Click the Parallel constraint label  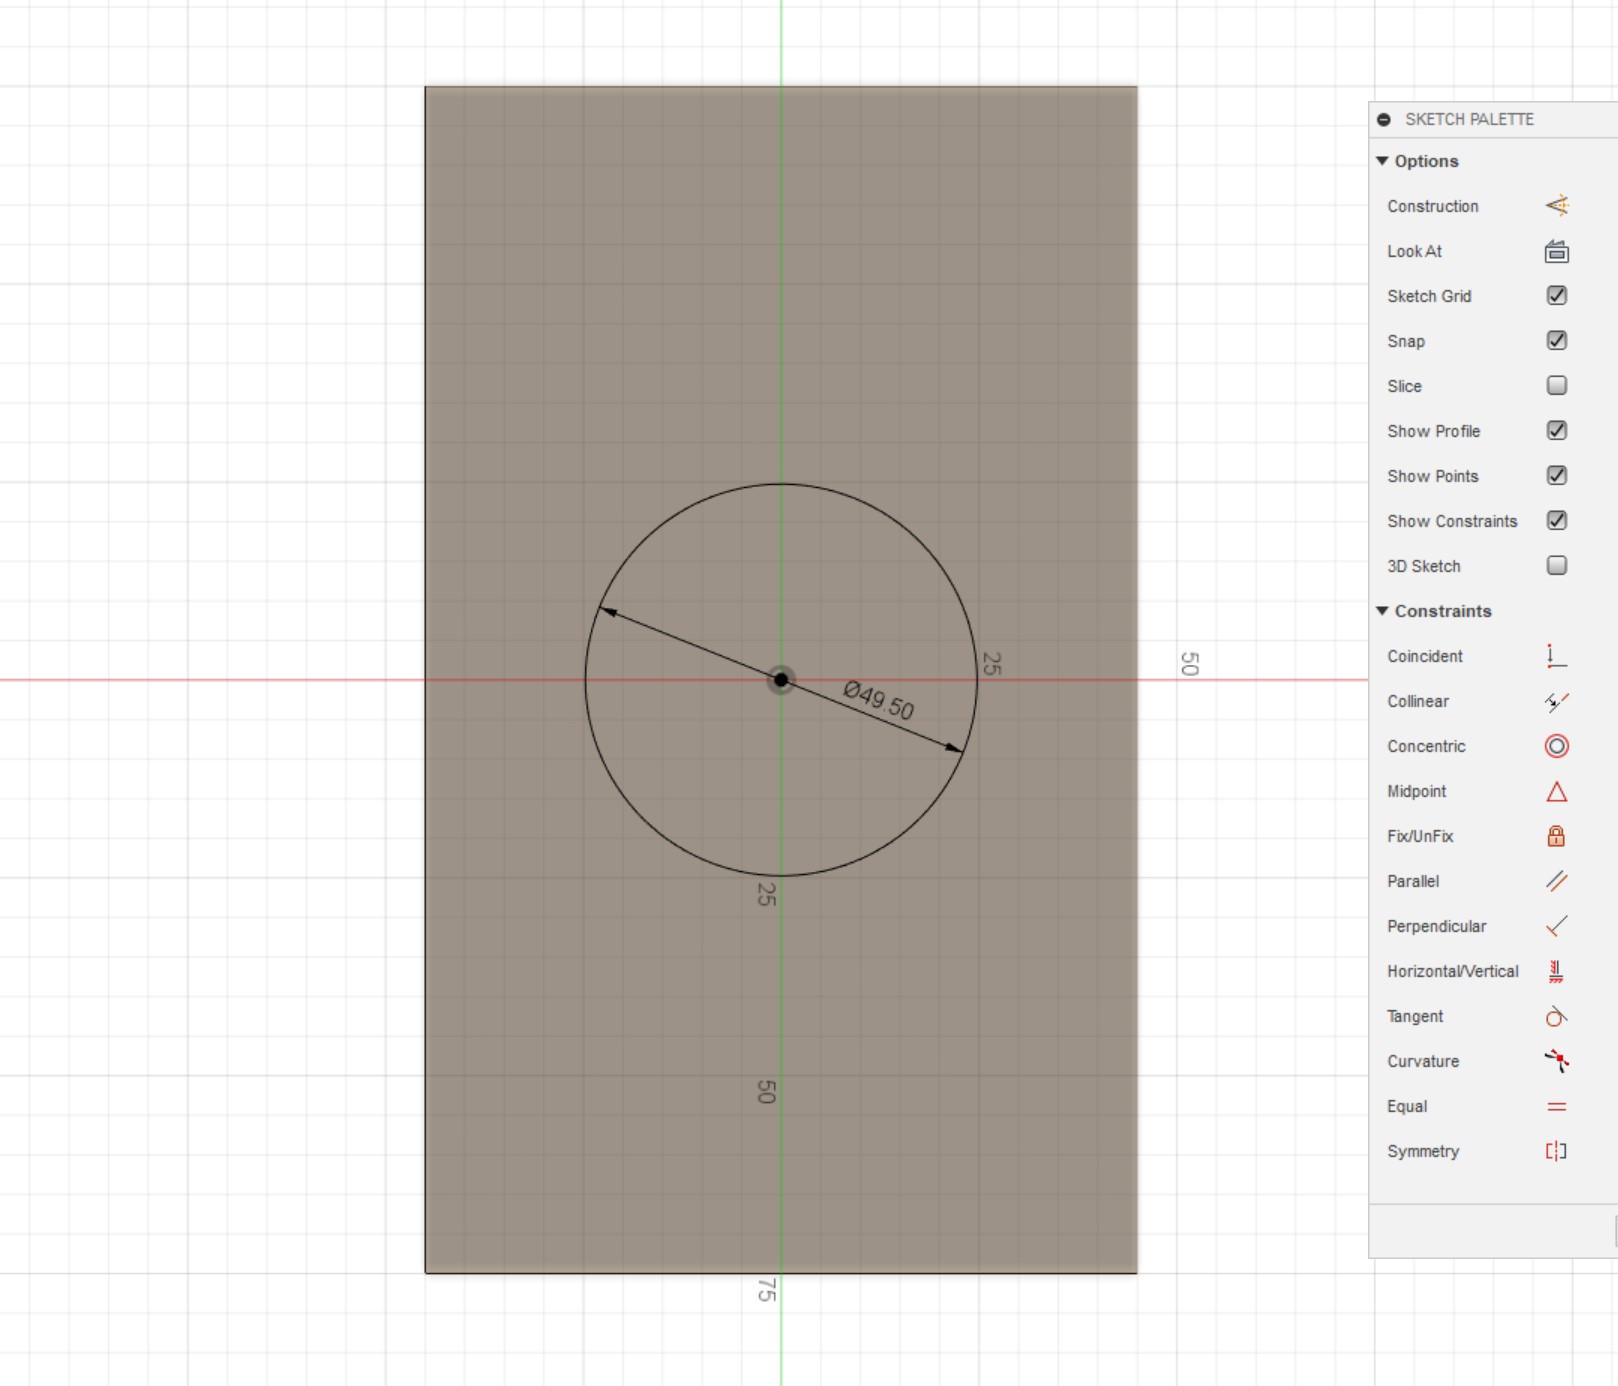click(x=1412, y=881)
